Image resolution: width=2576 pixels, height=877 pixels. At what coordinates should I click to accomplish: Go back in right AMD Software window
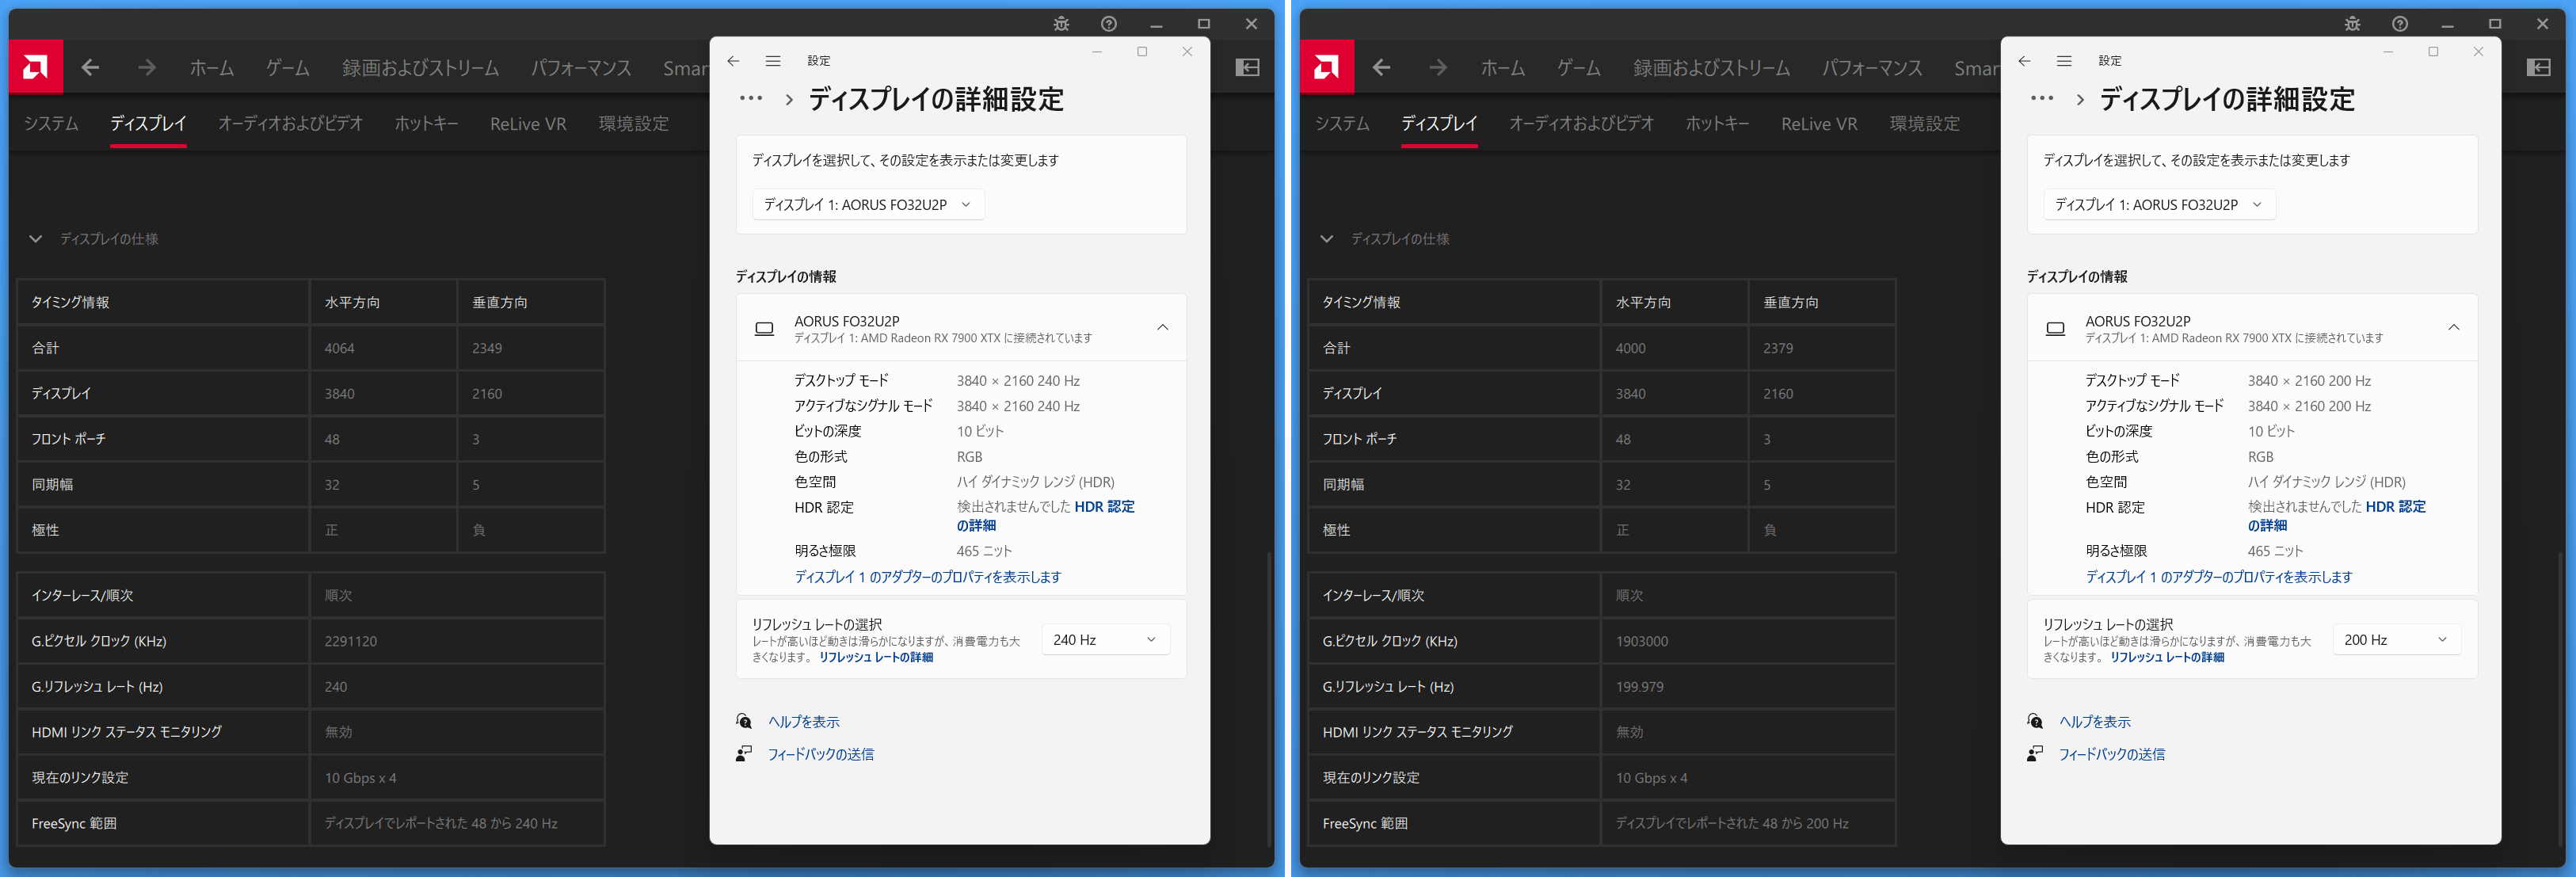1381,67
